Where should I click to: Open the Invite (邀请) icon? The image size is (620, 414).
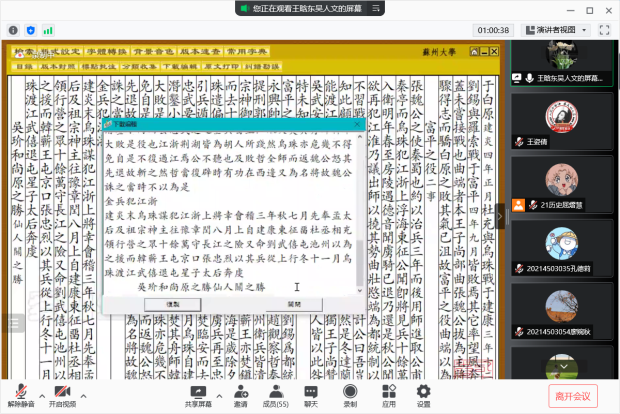click(x=241, y=391)
